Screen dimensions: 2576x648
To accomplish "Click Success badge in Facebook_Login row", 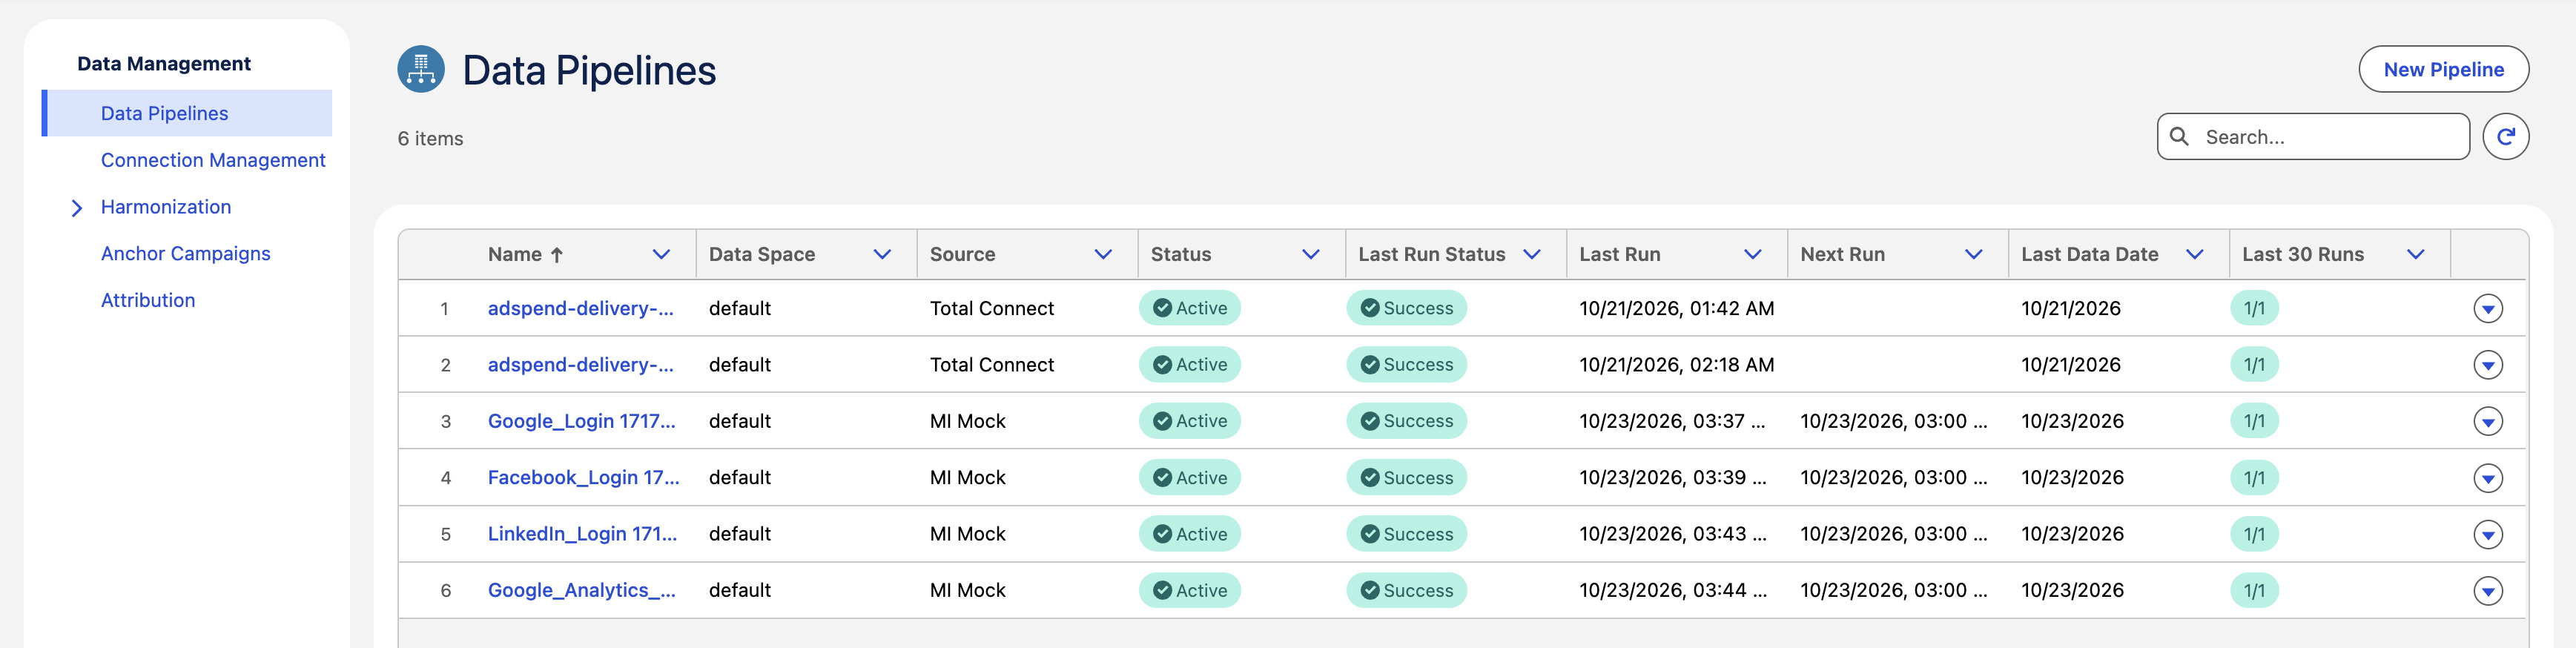I will click(1406, 478).
